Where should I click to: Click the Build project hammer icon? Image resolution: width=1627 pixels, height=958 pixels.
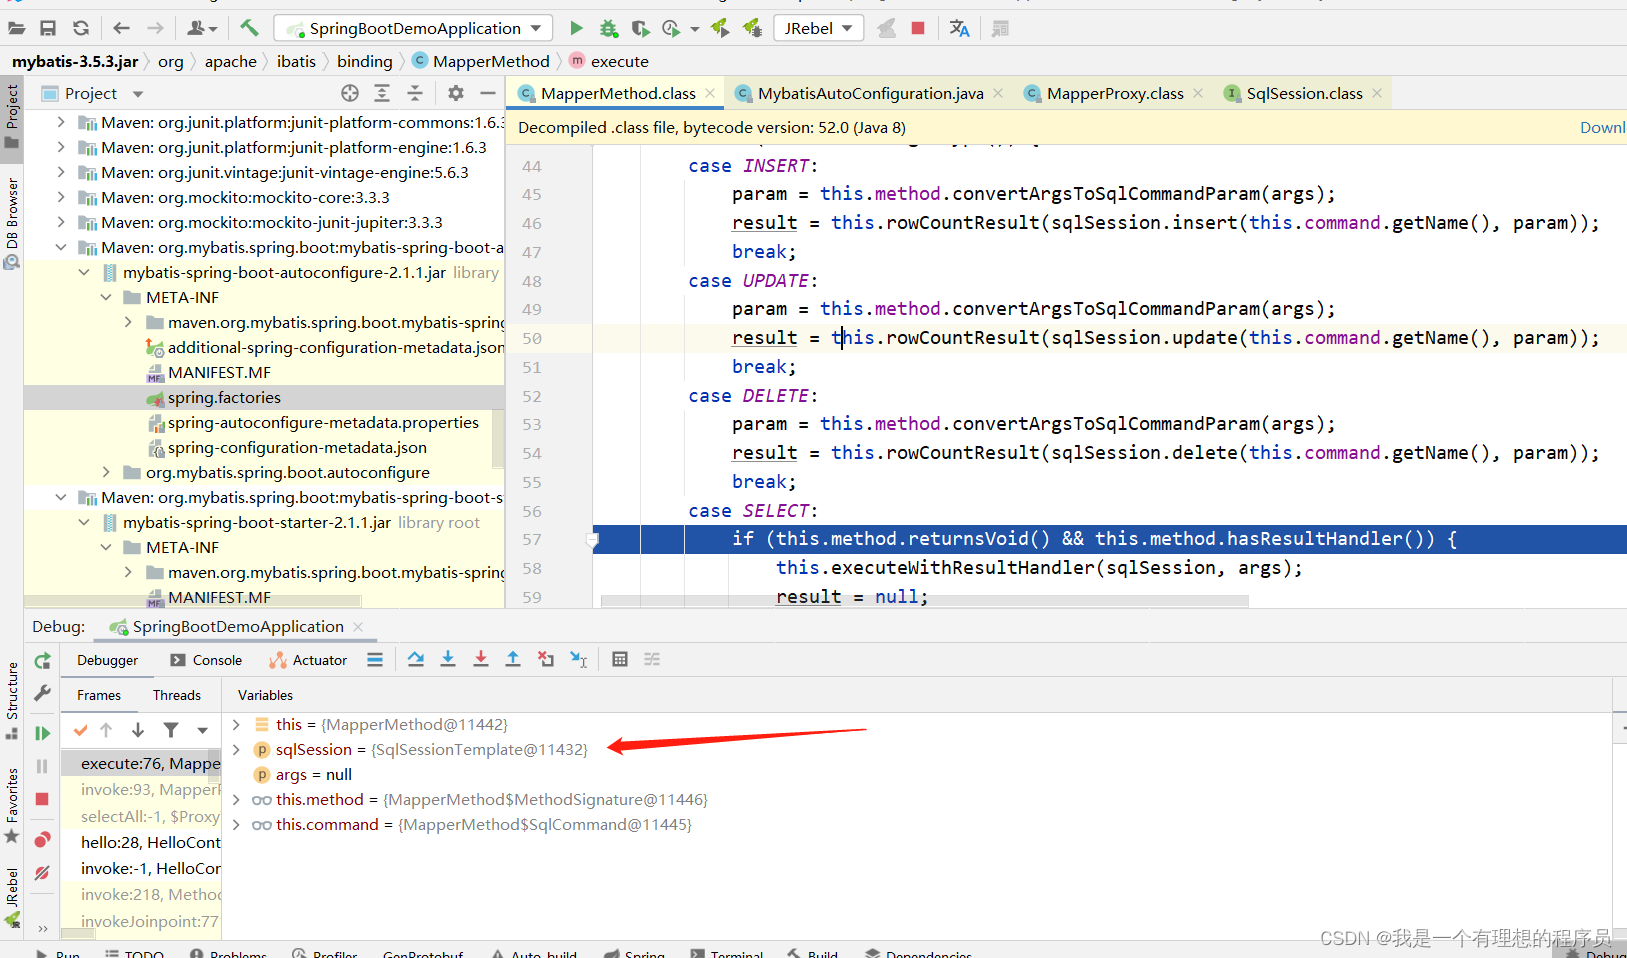(x=249, y=28)
